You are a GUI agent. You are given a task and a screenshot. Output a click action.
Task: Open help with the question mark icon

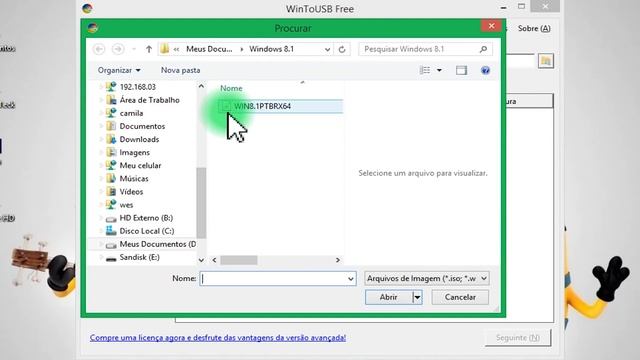pyautogui.click(x=485, y=70)
